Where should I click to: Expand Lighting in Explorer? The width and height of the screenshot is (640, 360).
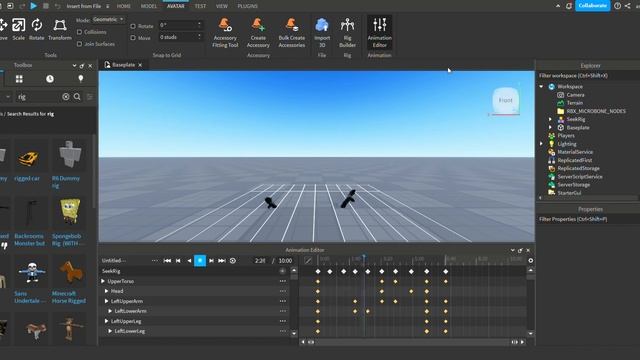coord(541,144)
